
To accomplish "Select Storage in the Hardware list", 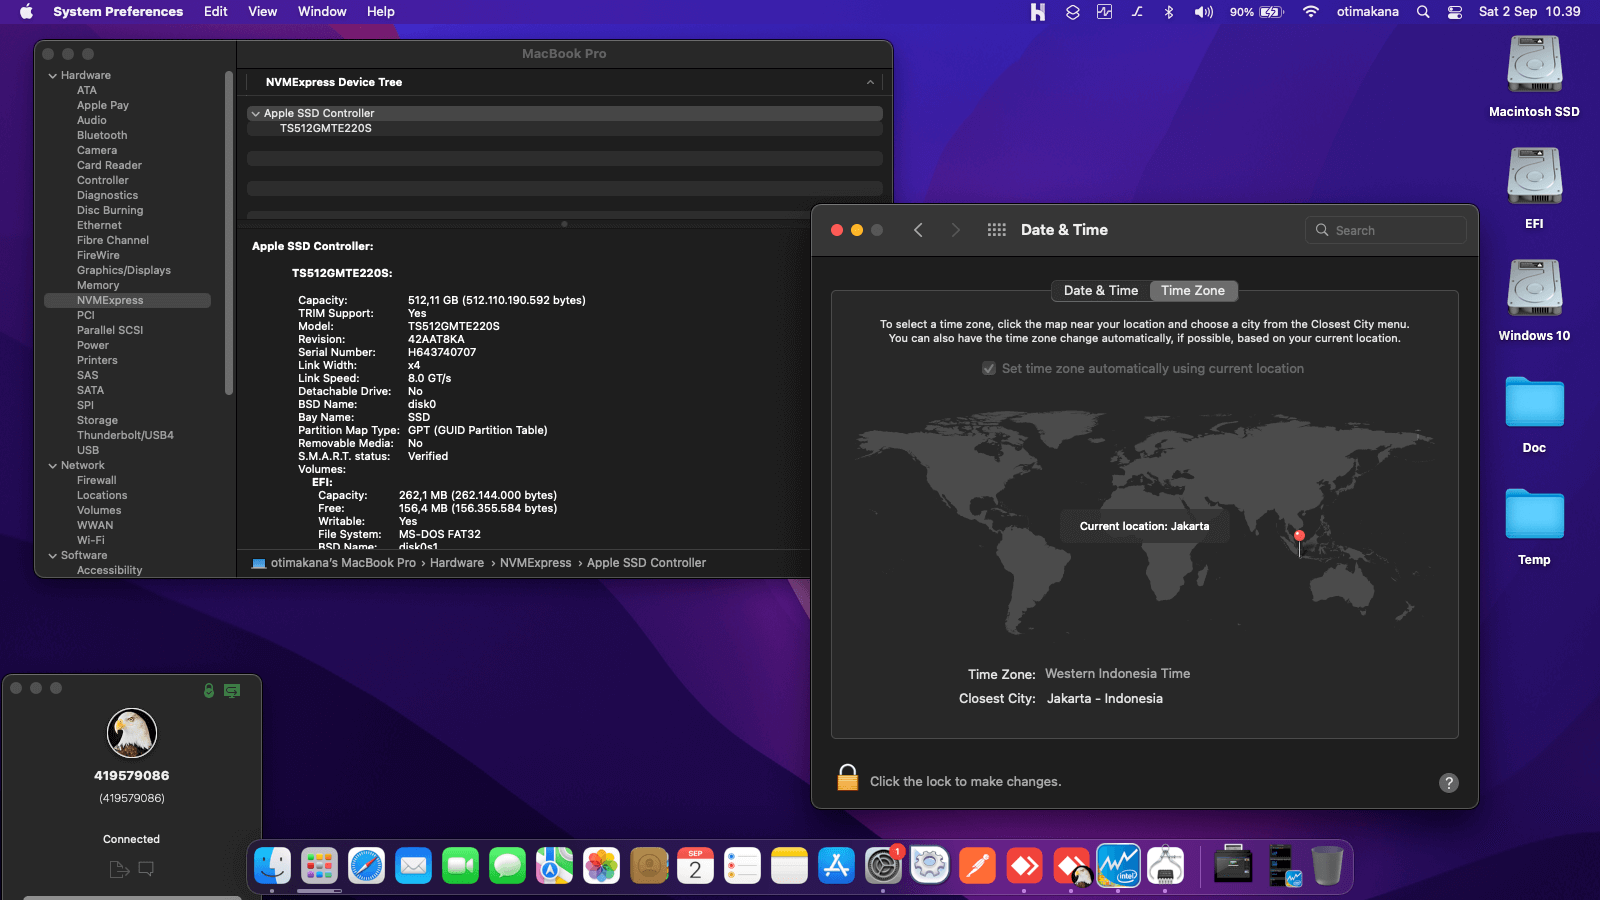I will pyautogui.click(x=97, y=421).
